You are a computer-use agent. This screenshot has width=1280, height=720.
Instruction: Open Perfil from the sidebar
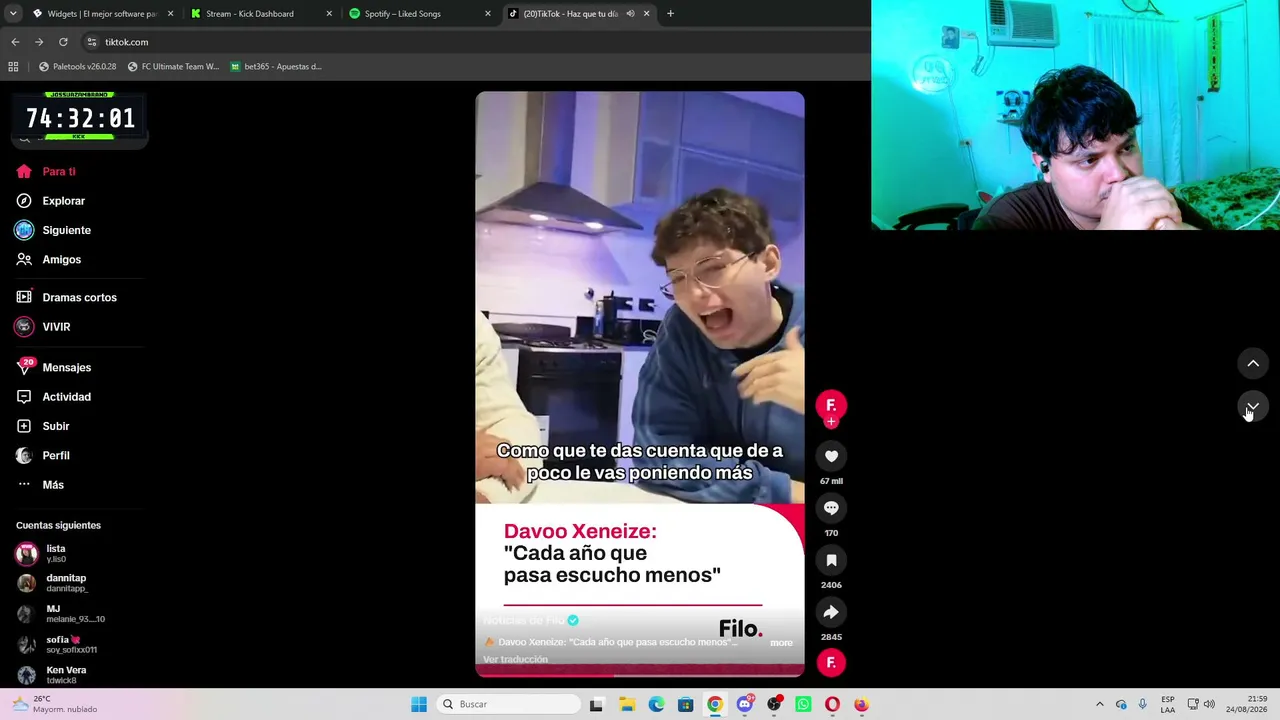click(43, 455)
